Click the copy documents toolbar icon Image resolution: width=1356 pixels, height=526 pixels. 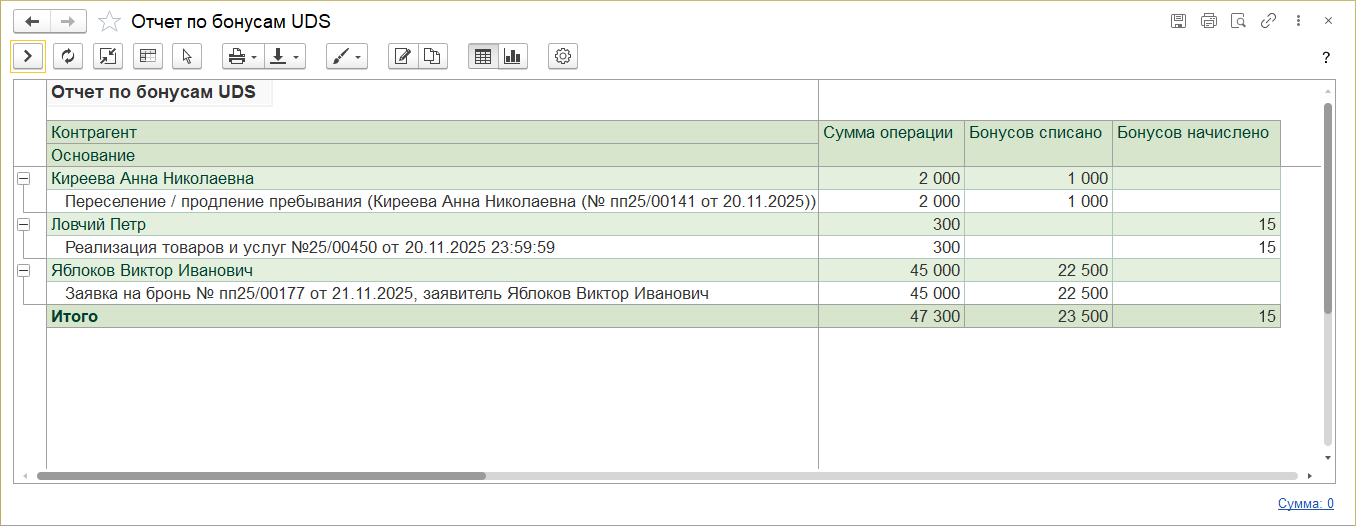tap(433, 57)
